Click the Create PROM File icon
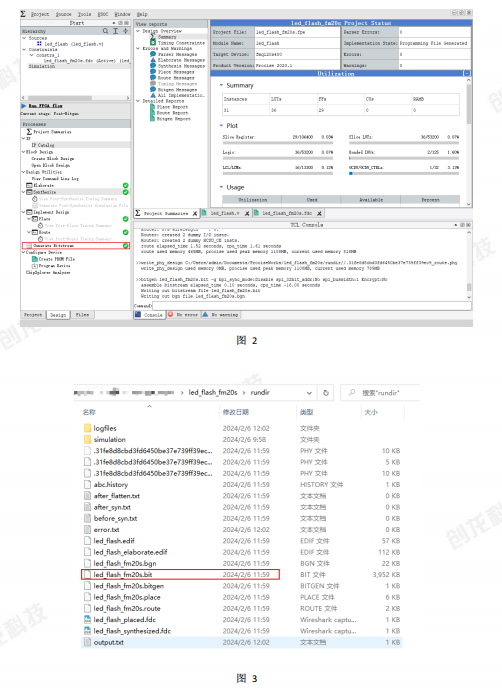502x693 pixels. 34,259
